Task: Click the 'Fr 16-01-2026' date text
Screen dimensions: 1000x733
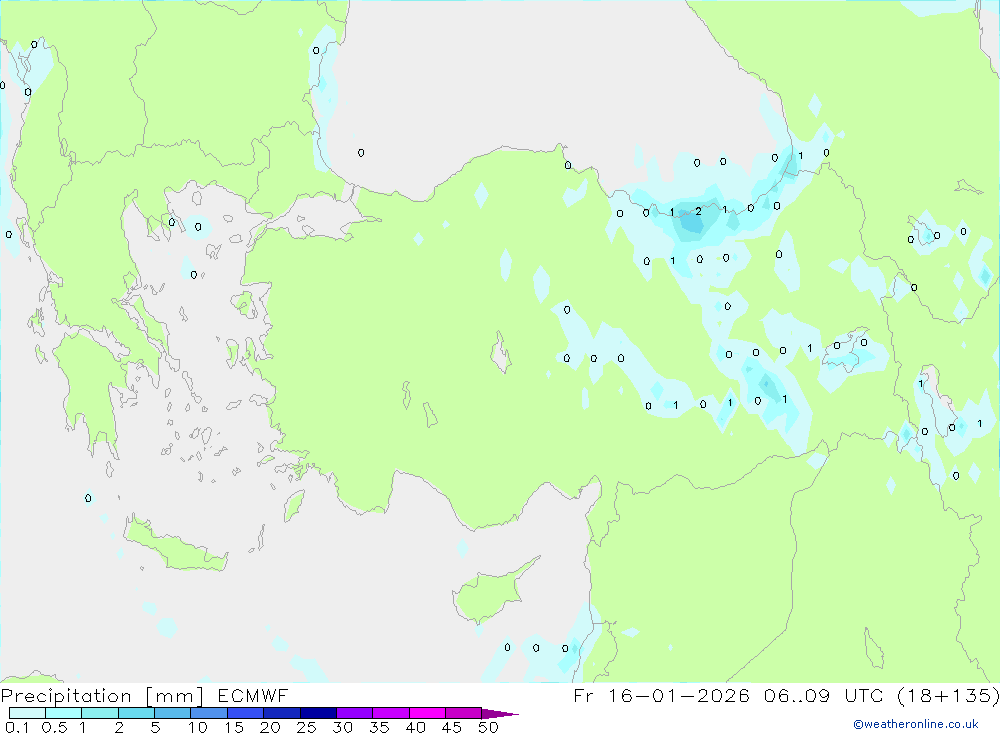Action: coord(661,695)
